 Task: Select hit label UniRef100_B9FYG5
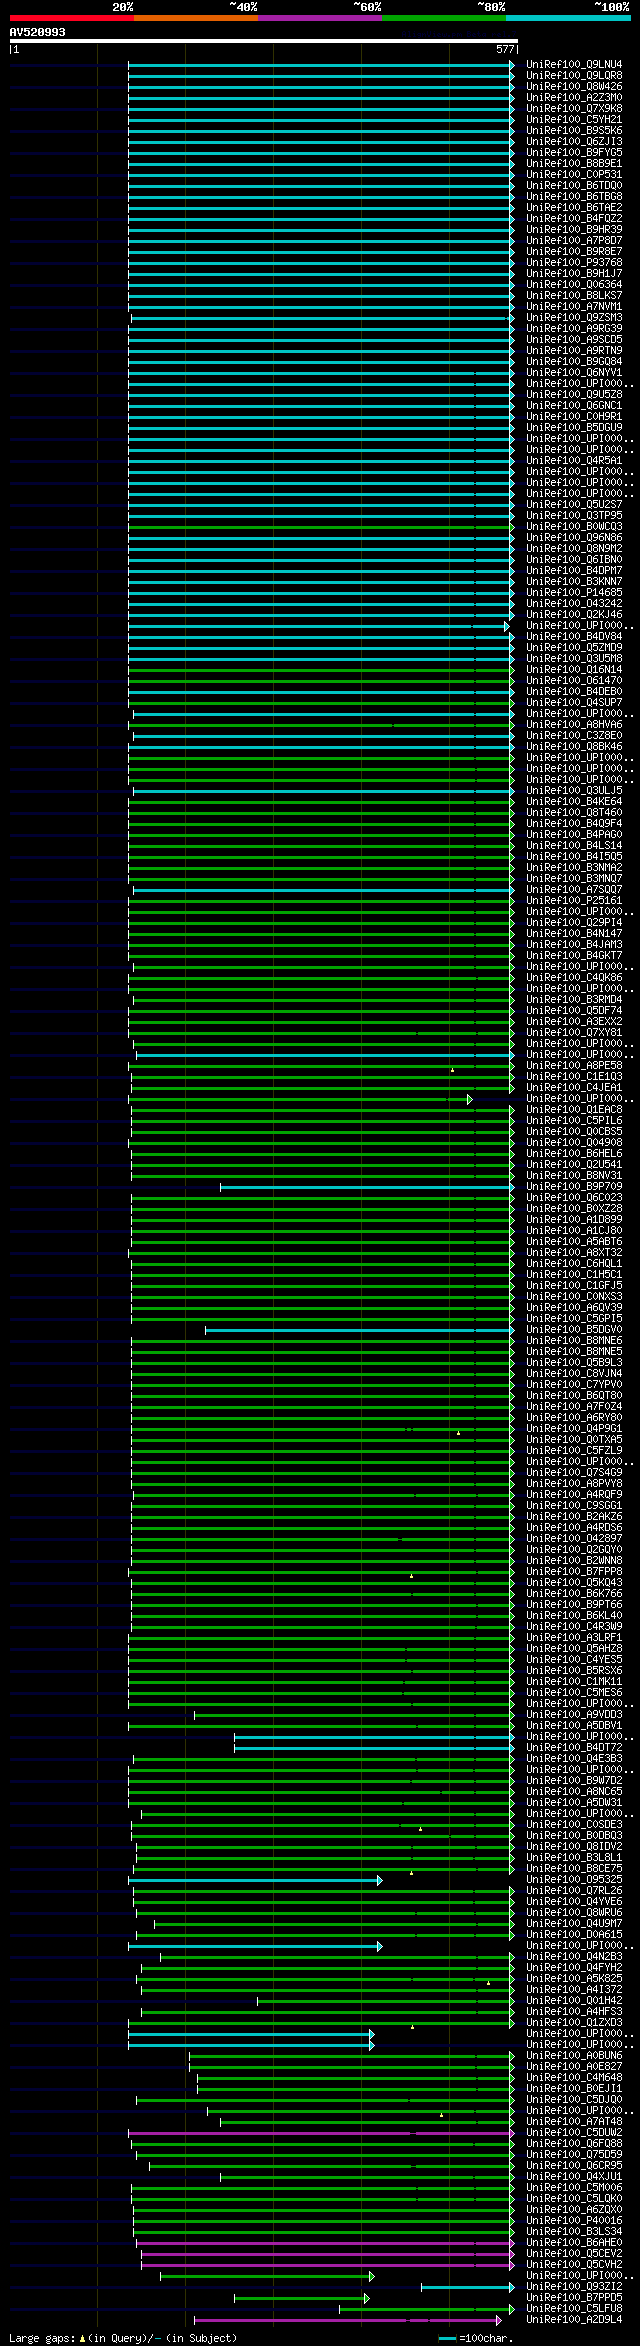click(x=574, y=153)
